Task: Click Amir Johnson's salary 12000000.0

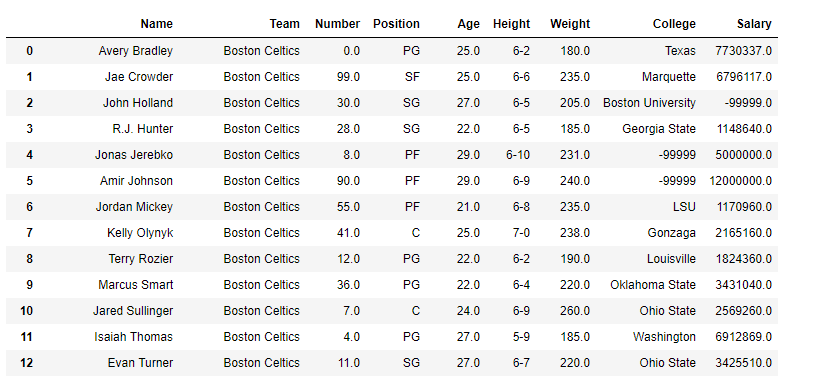Action: coord(740,181)
